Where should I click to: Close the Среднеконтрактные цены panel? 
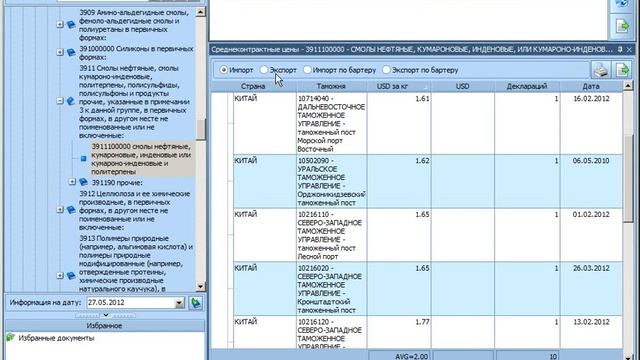point(629,49)
